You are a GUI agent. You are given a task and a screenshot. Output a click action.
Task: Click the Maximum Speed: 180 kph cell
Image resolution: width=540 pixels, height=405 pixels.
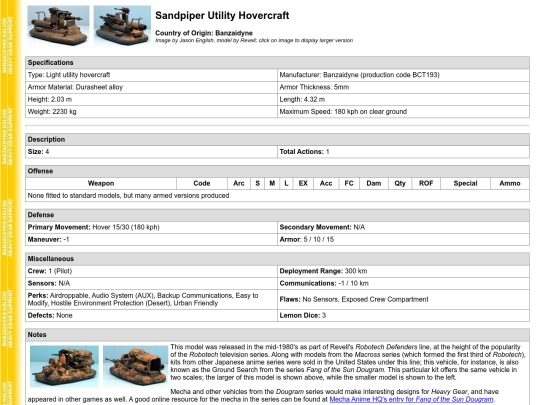pyautogui.click(x=403, y=112)
